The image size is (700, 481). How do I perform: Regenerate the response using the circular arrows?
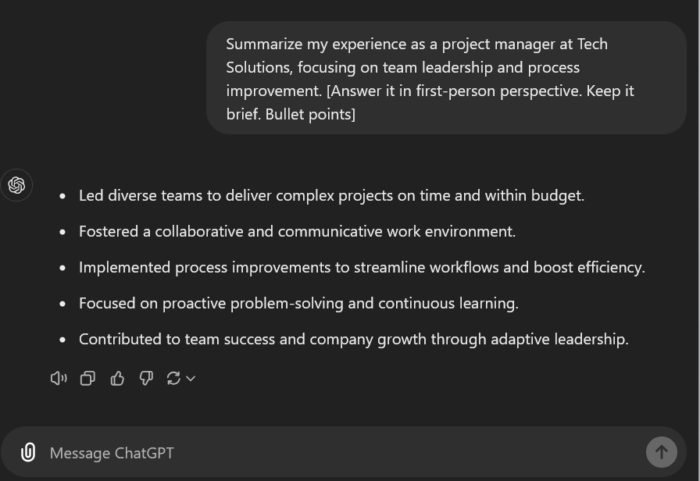173,378
